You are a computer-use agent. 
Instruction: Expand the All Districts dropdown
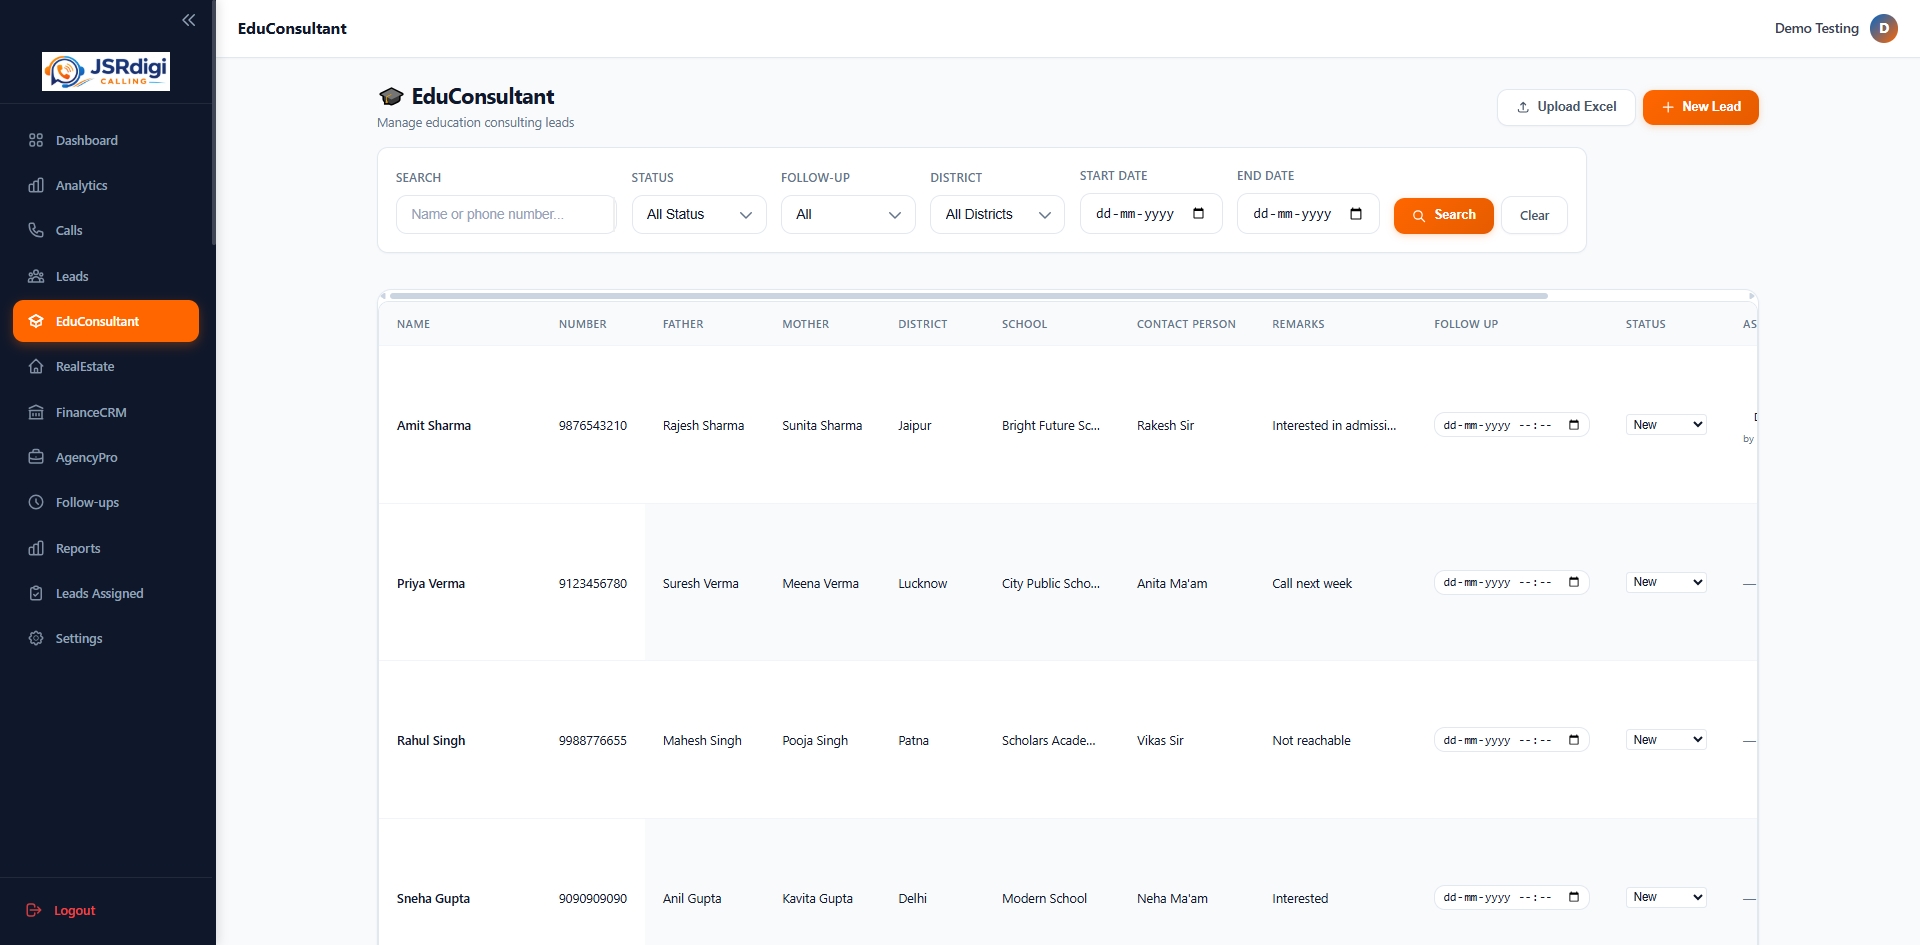click(x=997, y=215)
